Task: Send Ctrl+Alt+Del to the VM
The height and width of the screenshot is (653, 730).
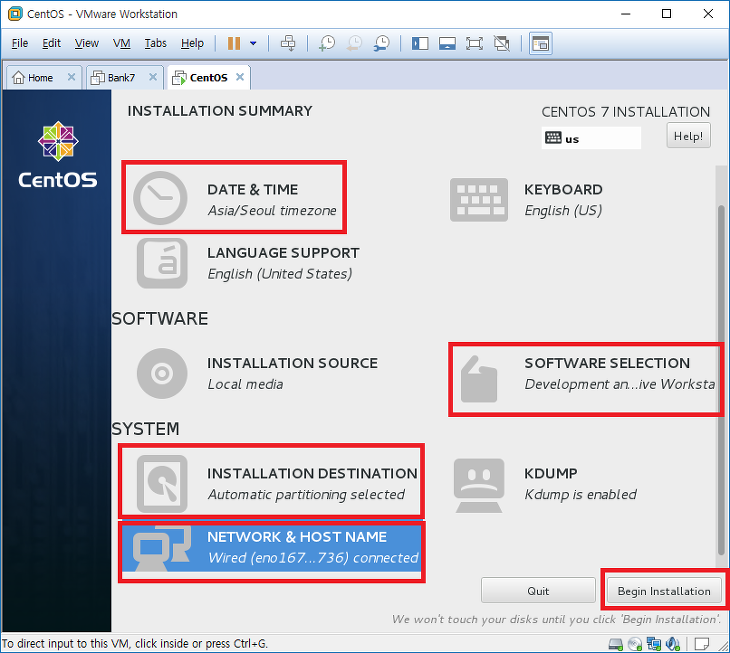Action: [x=288, y=43]
